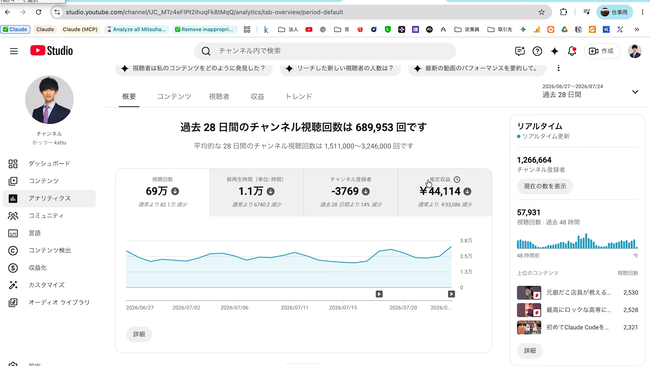650x366 pixels.
Task: Open the Analyze all Mitsuha bookmark
Action: tap(136, 29)
